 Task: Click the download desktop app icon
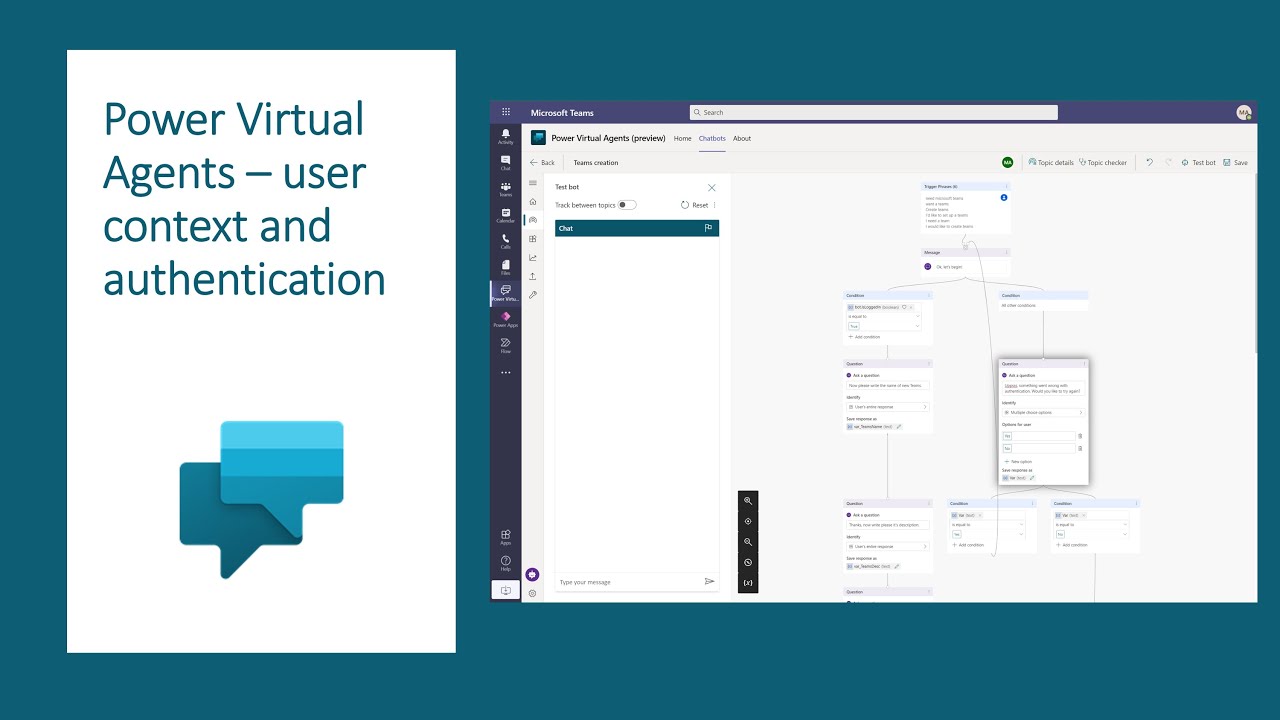point(506,590)
